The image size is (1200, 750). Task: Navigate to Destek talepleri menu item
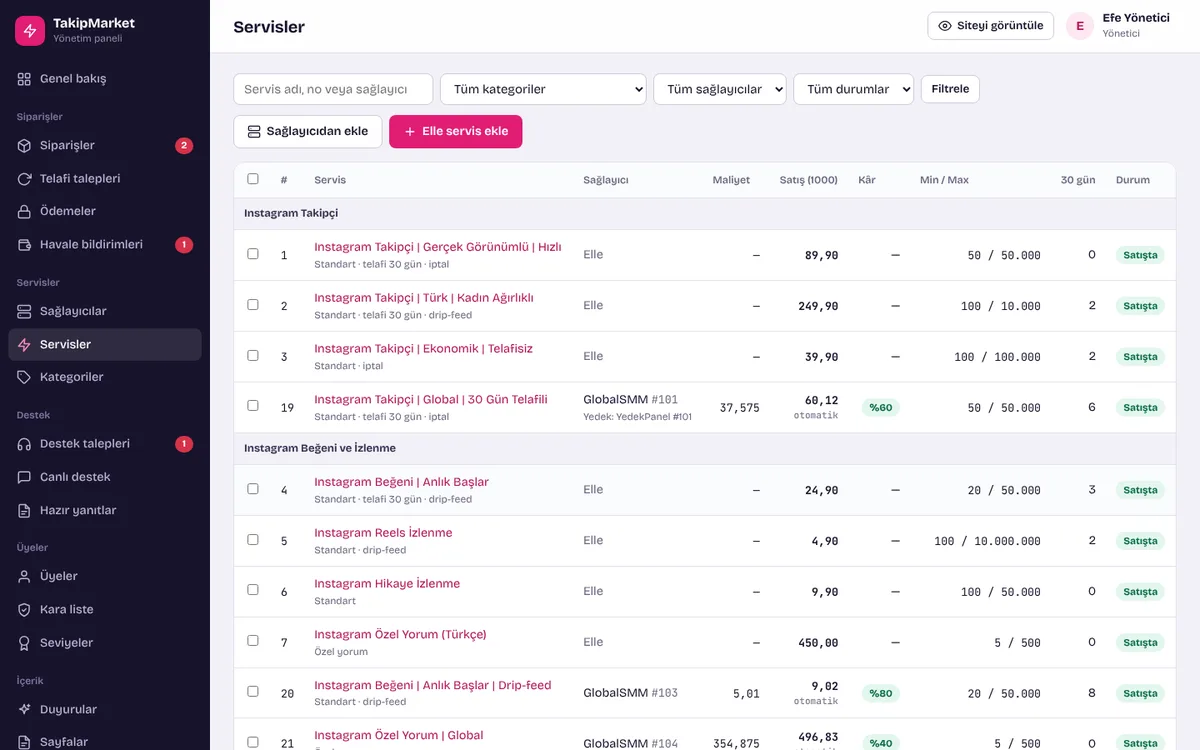tap(105, 444)
